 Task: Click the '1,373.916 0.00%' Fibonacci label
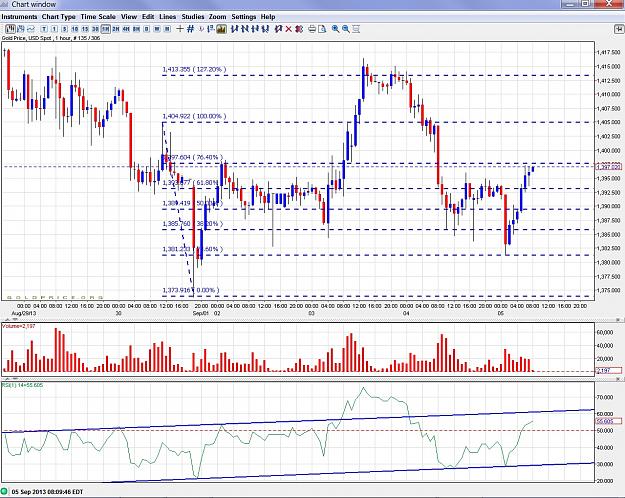[x=191, y=290]
